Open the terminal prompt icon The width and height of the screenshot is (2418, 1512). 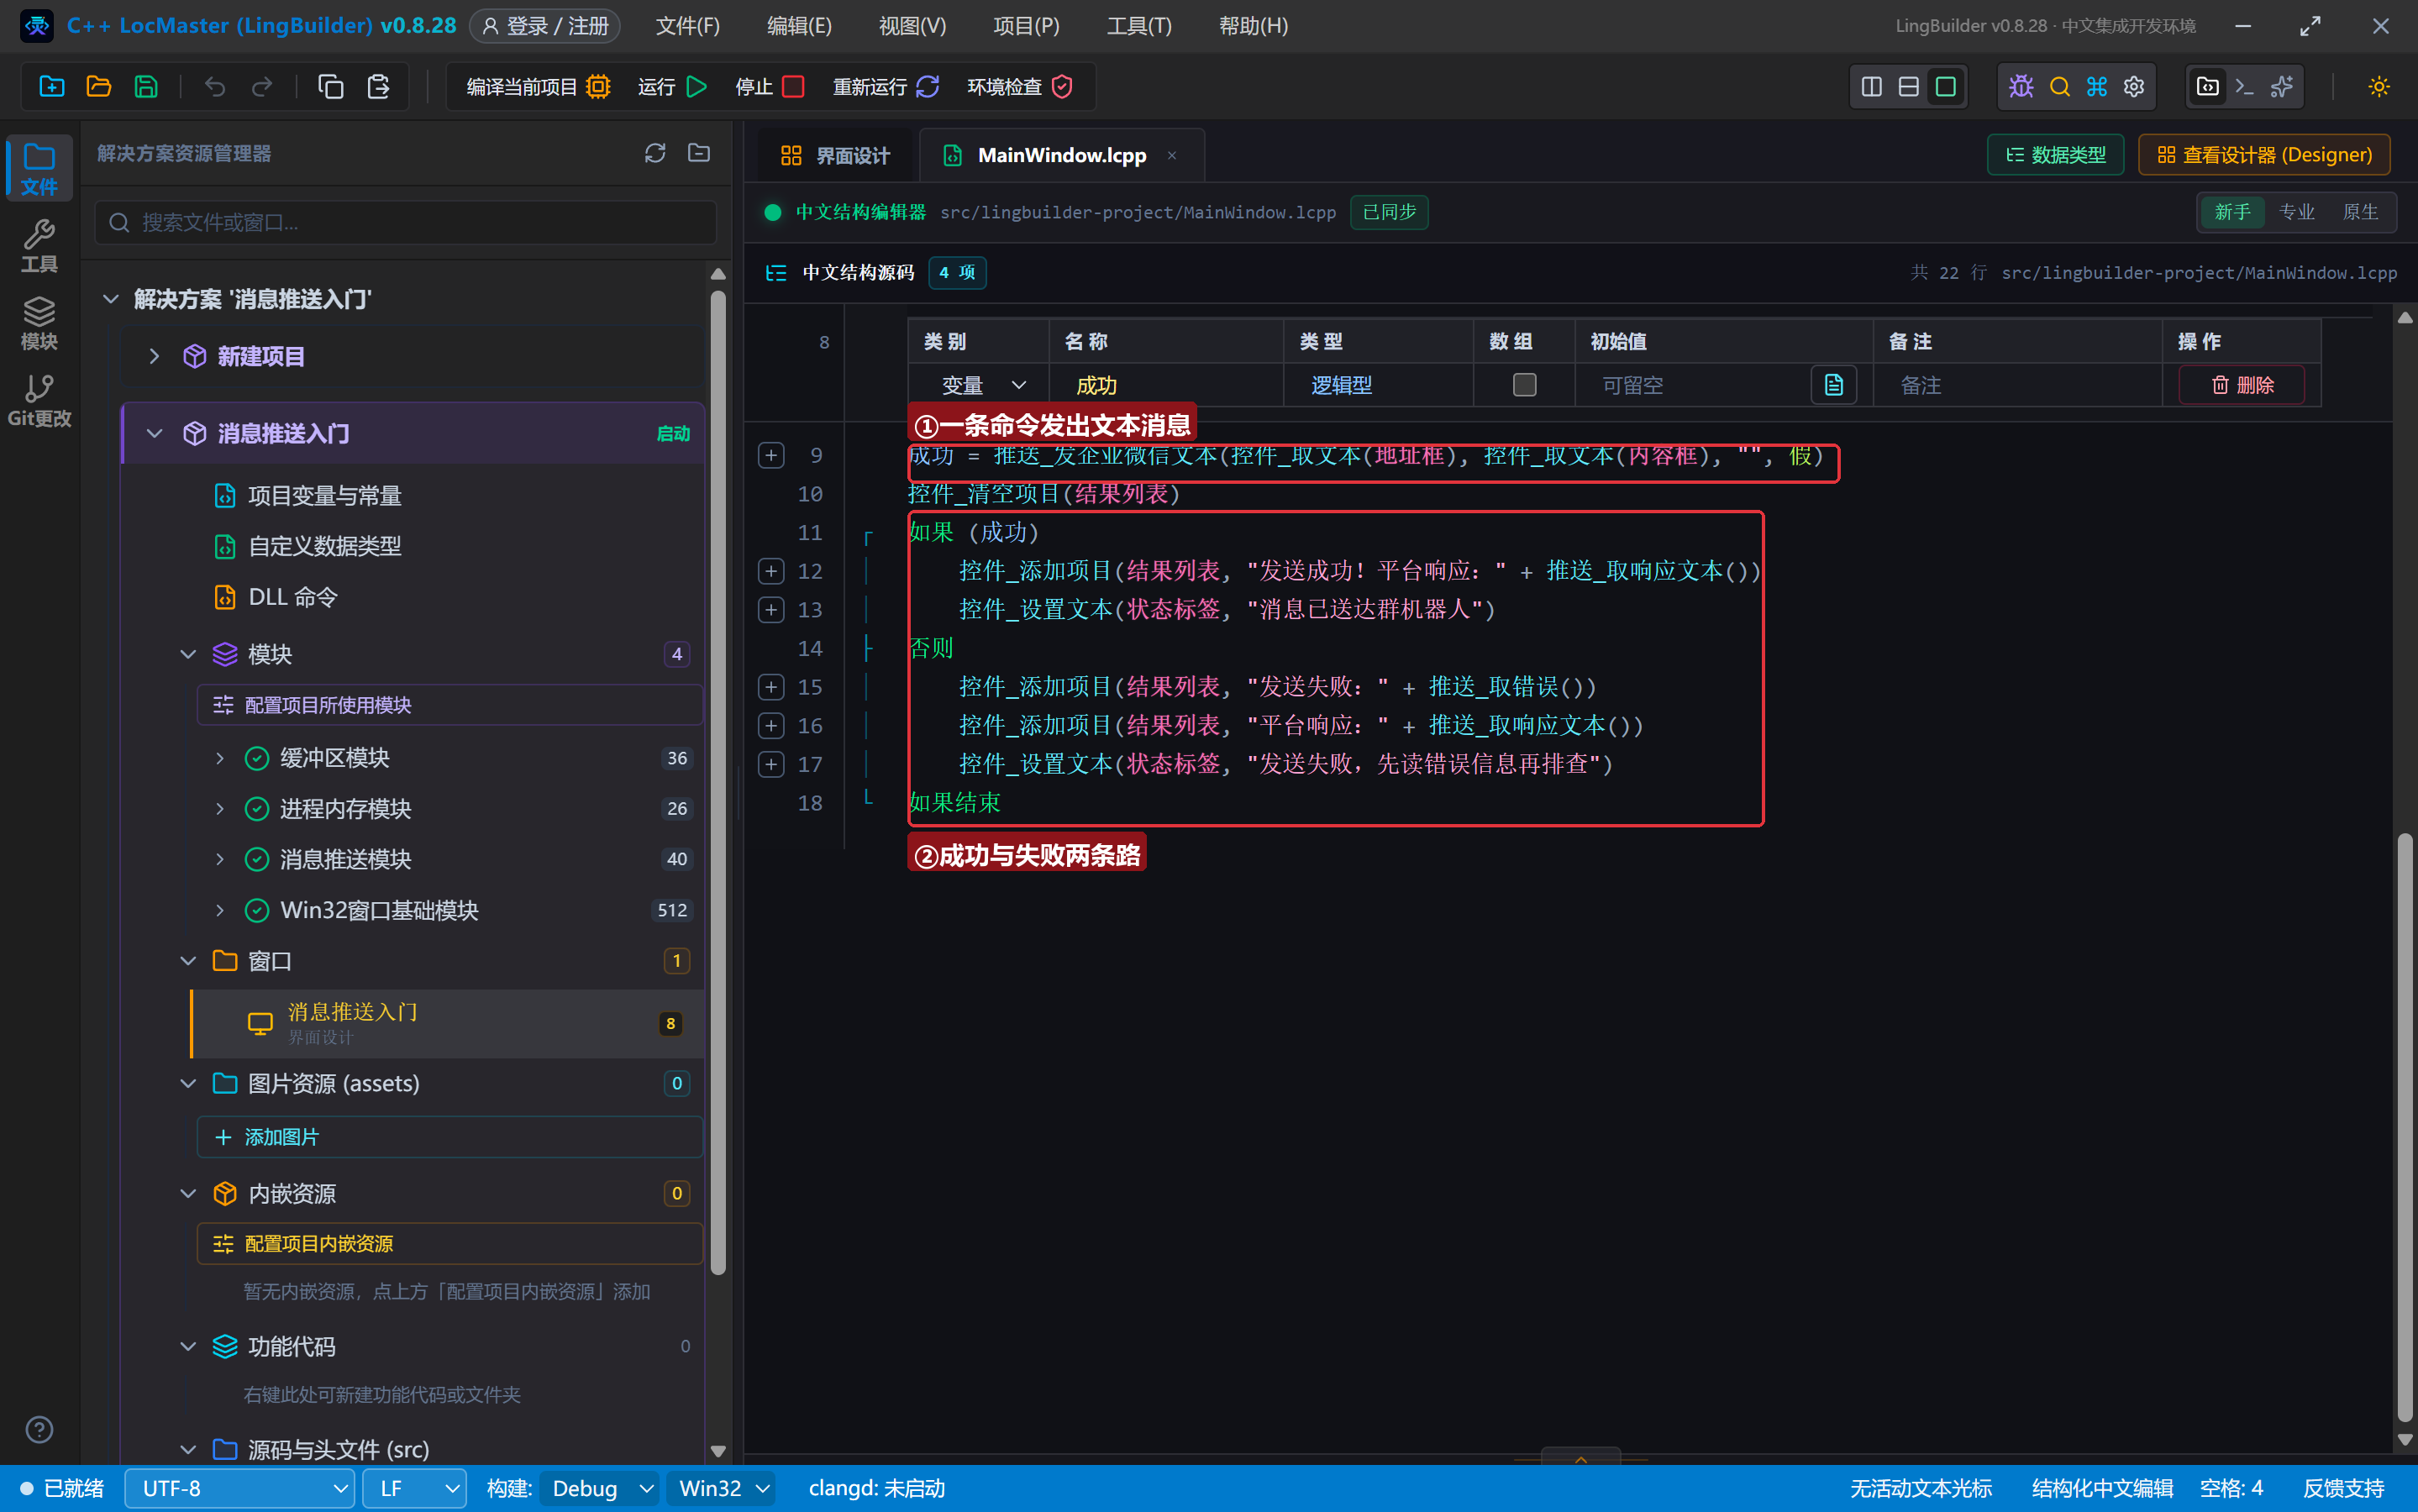pyautogui.click(x=2244, y=87)
